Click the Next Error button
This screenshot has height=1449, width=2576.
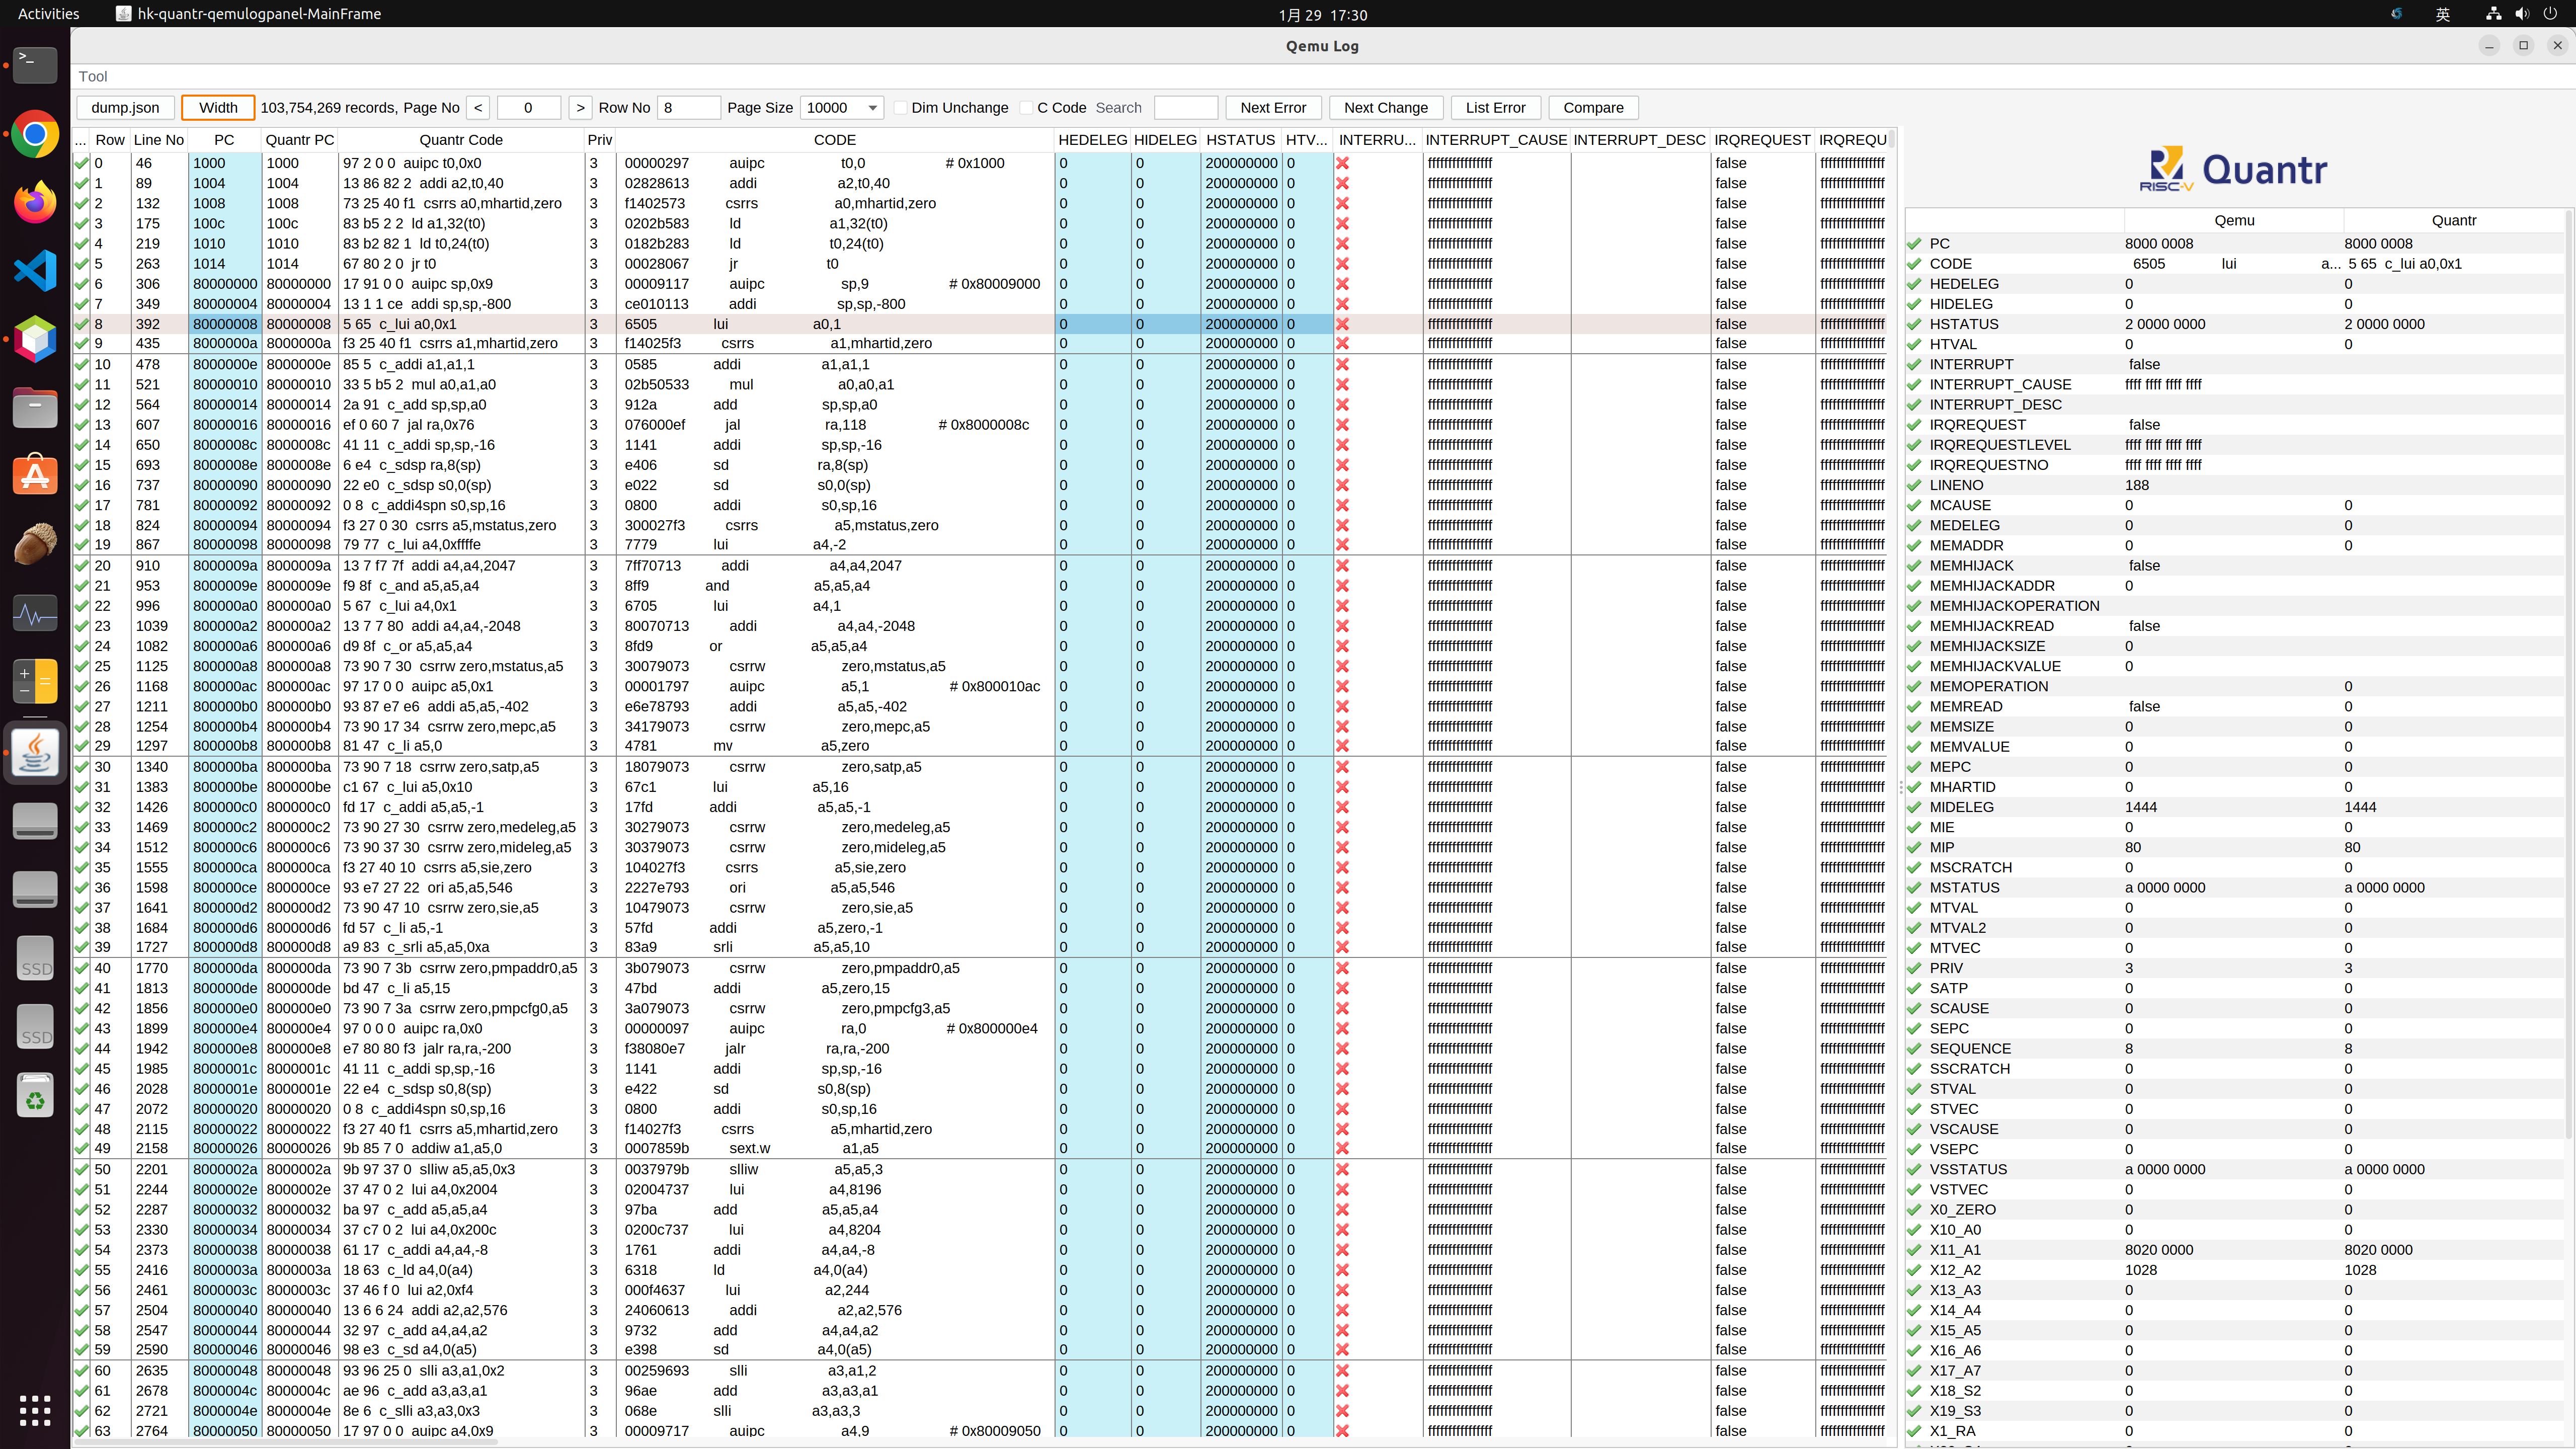coord(1273,108)
